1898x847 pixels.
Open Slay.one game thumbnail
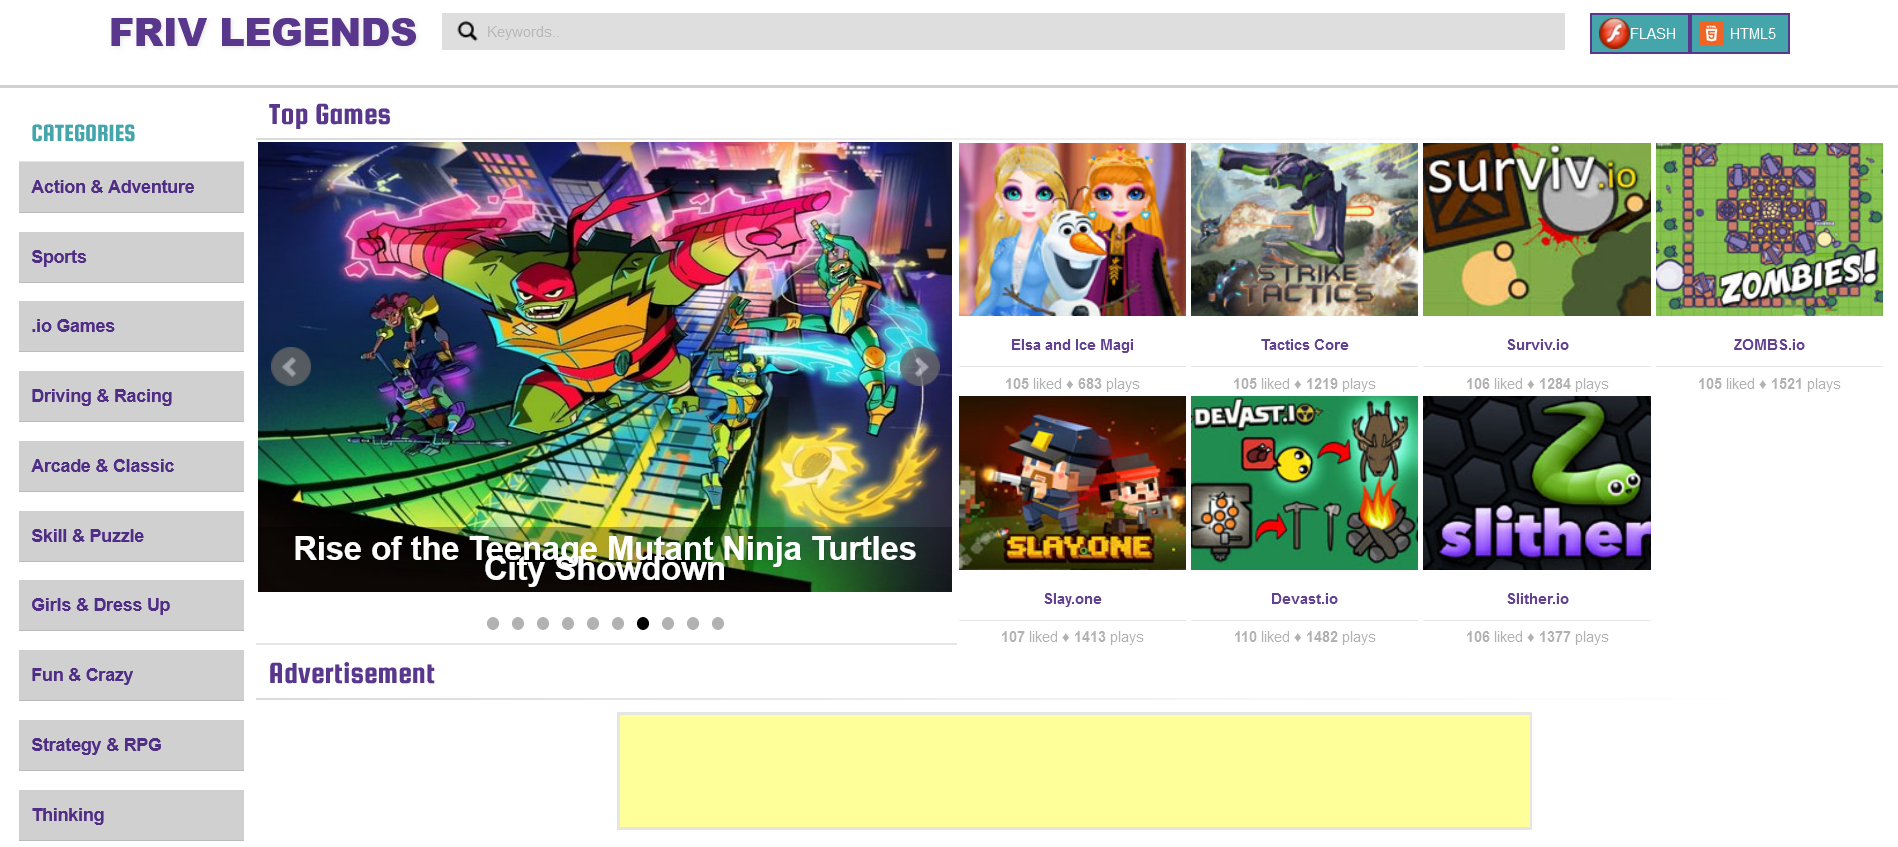pyautogui.click(x=1072, y=483)
